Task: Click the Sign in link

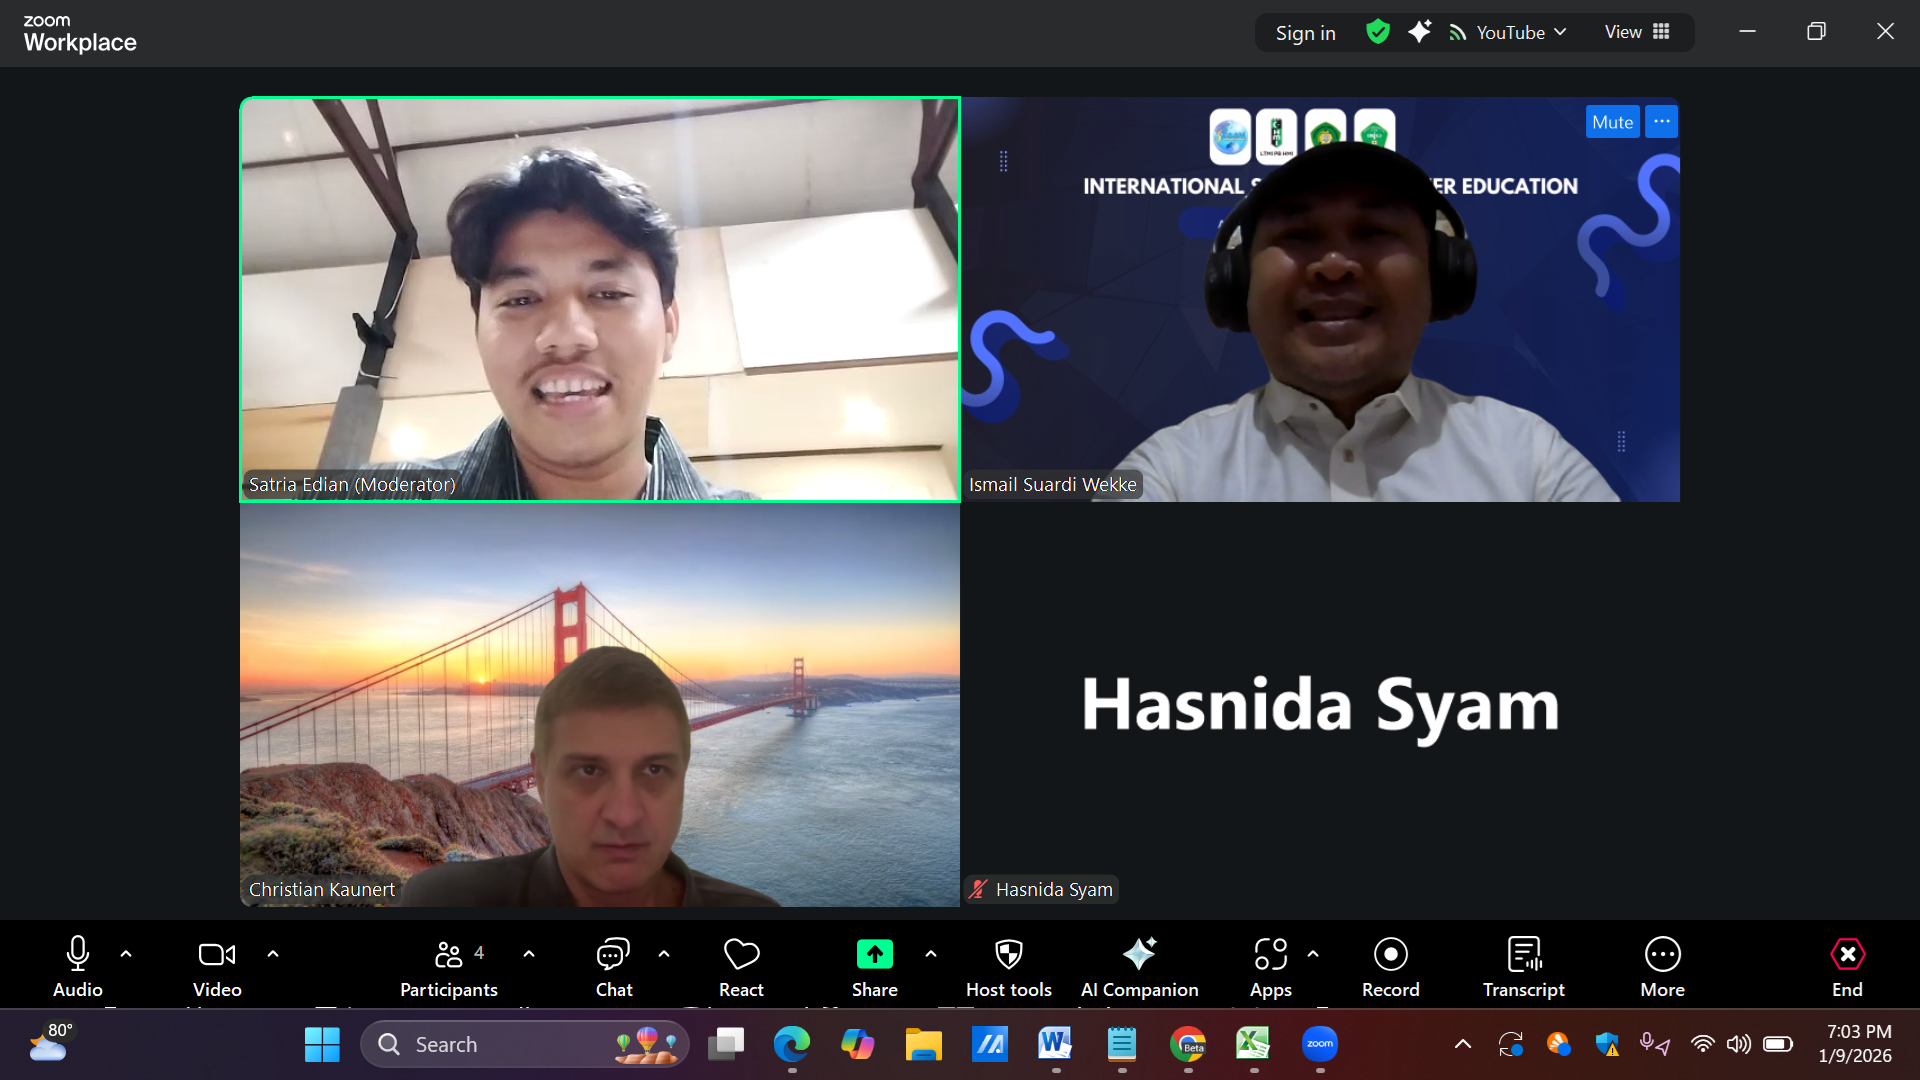Action: [x=1304, y=32]
